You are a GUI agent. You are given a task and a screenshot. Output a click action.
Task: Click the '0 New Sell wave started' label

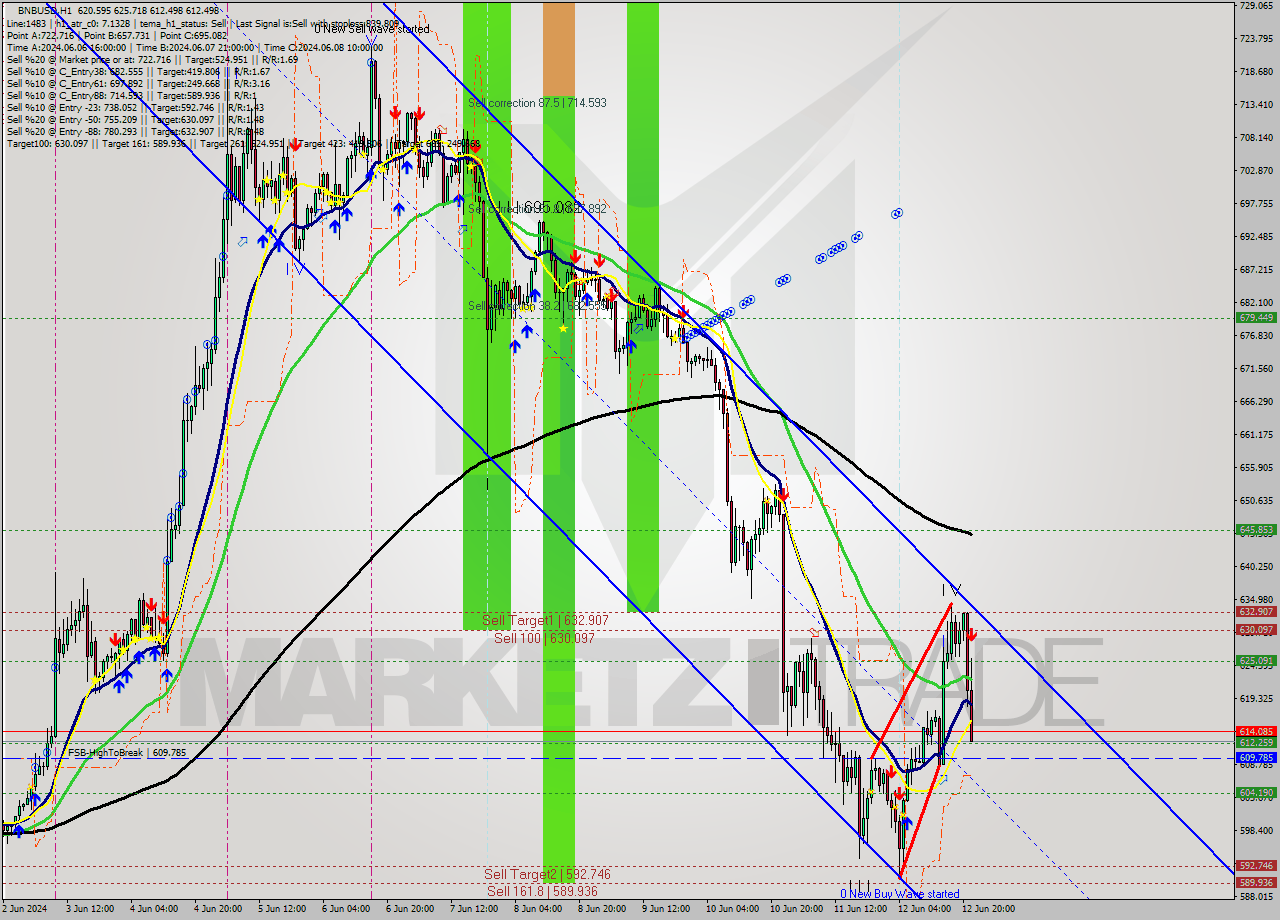tap(371, 29)
